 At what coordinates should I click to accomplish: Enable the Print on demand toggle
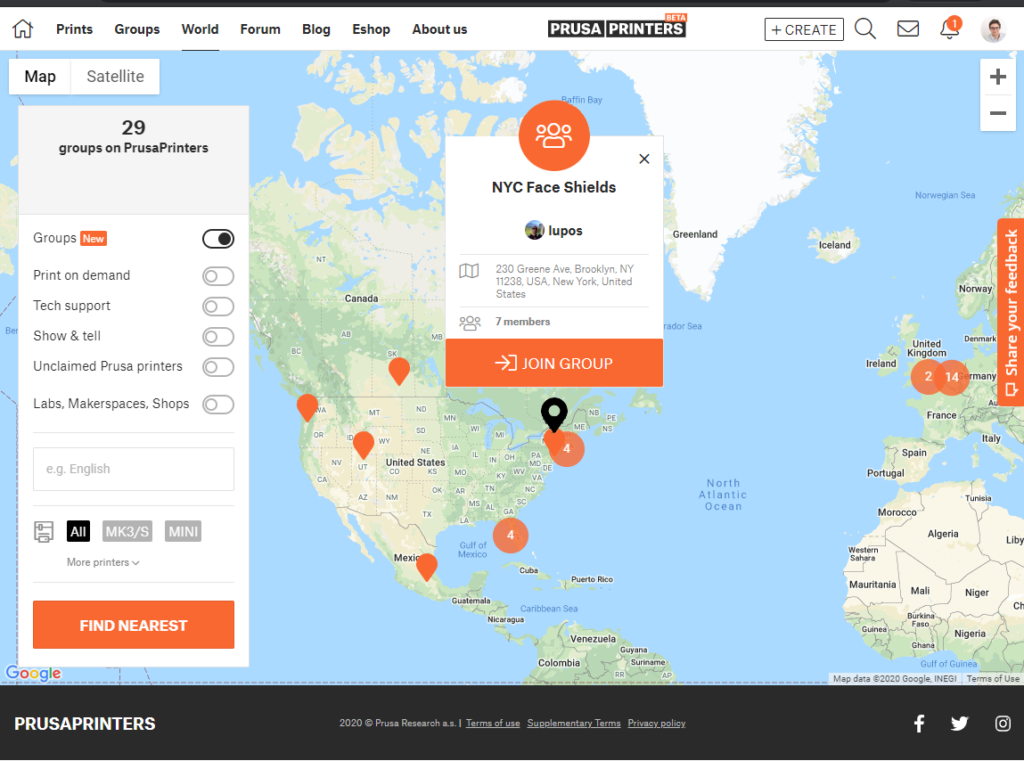point(218,276)
